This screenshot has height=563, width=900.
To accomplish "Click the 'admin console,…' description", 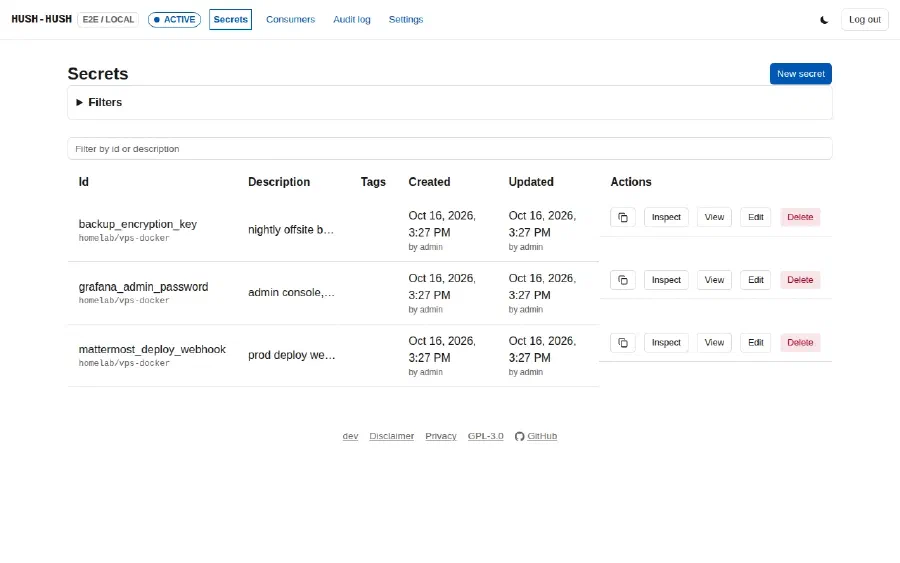I will coord(291,292).
